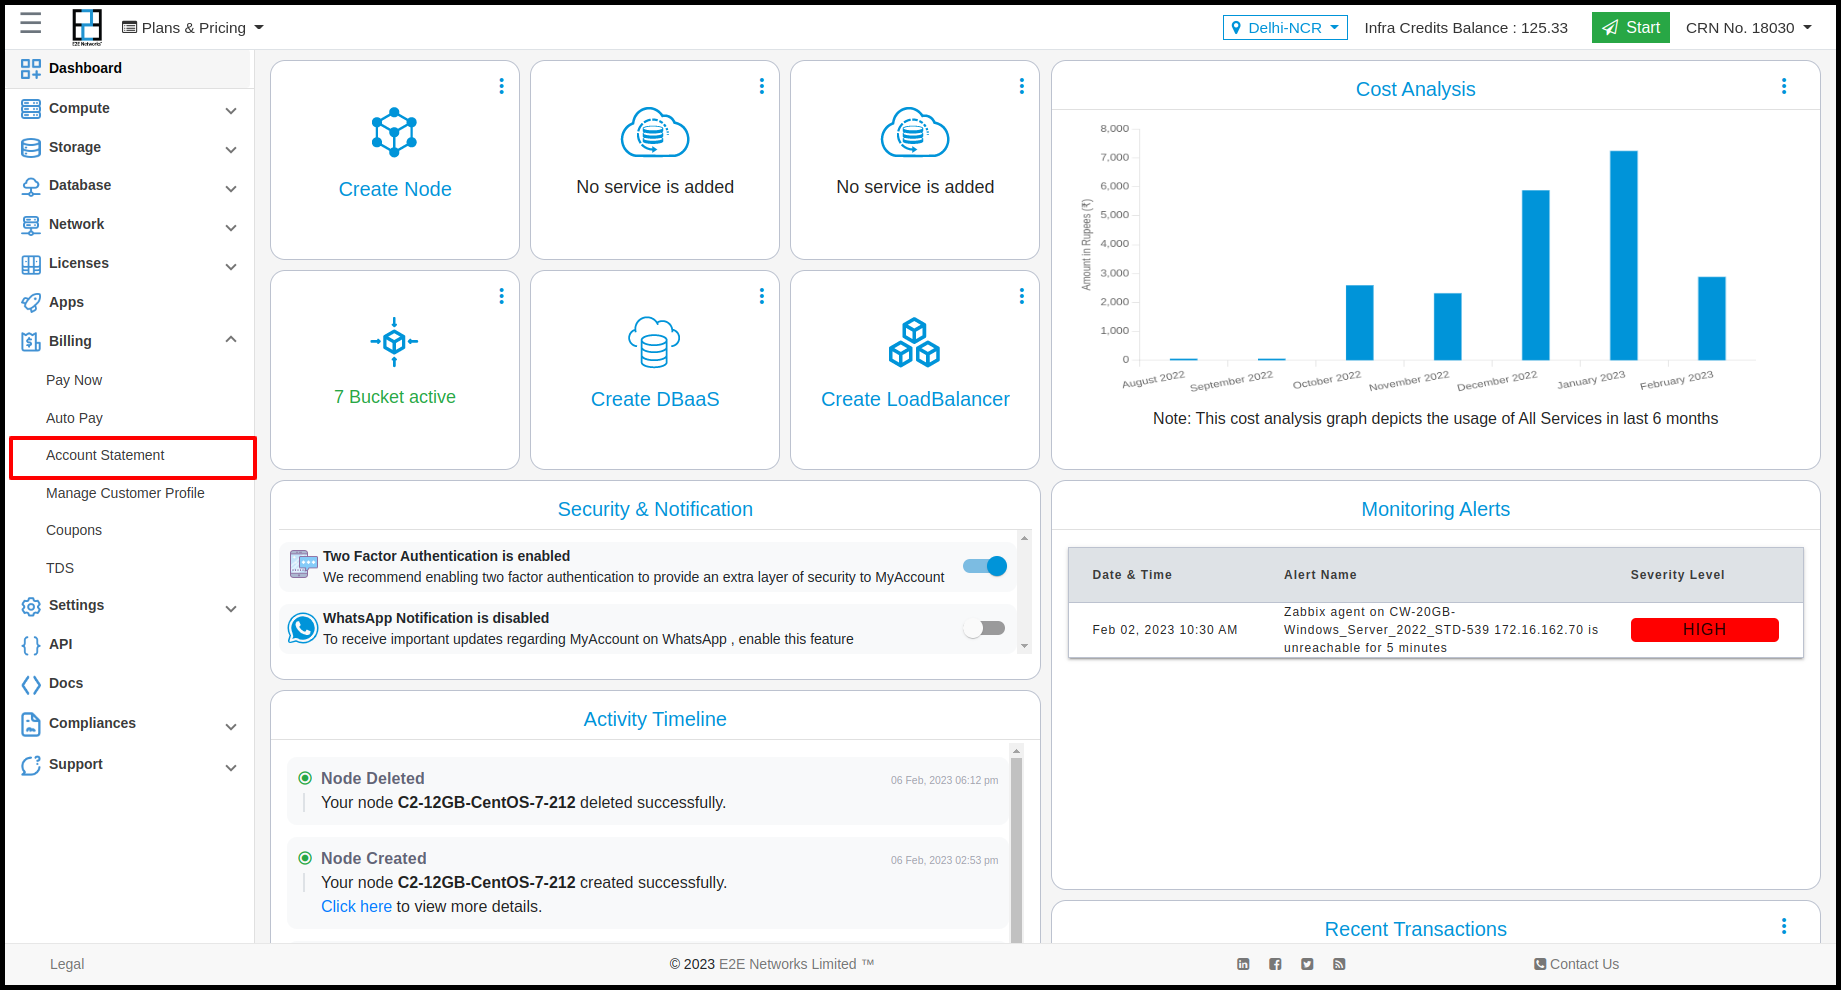The width and height of the screenshot is (1841, 990).
Task: Expand the Storage menu chevron
Action: point(231,149)
